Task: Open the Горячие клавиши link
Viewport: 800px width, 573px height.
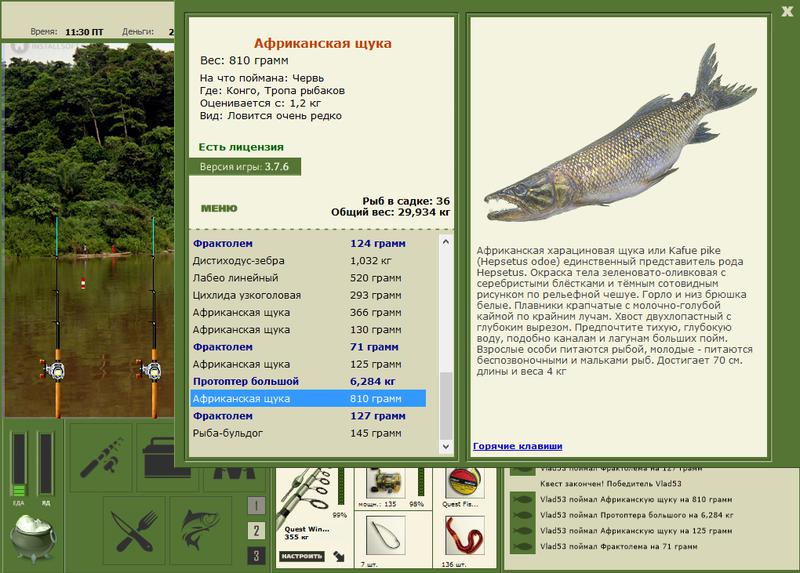Action: [517, 446]
